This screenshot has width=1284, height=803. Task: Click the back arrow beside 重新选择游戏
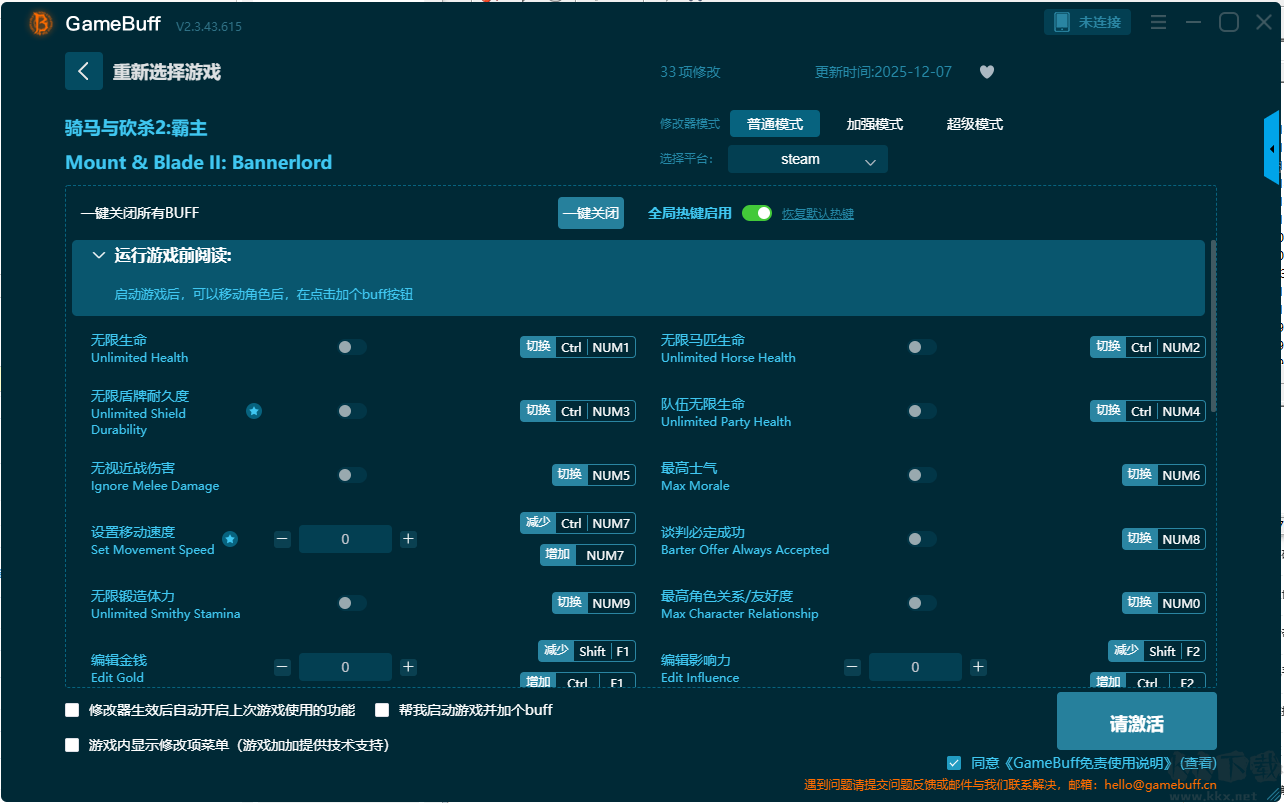coord(83,71)
